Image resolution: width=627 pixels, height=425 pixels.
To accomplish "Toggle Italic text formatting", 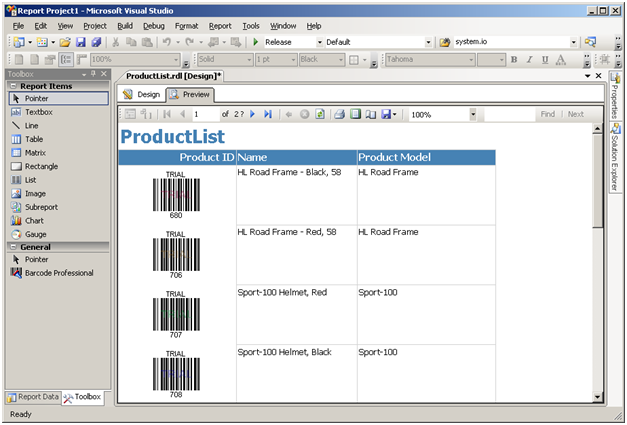I will tap(529, 60).
